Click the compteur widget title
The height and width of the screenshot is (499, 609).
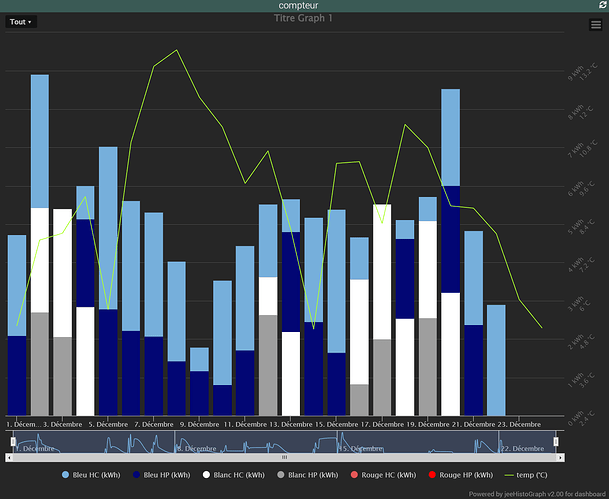[x=298, y=5]
